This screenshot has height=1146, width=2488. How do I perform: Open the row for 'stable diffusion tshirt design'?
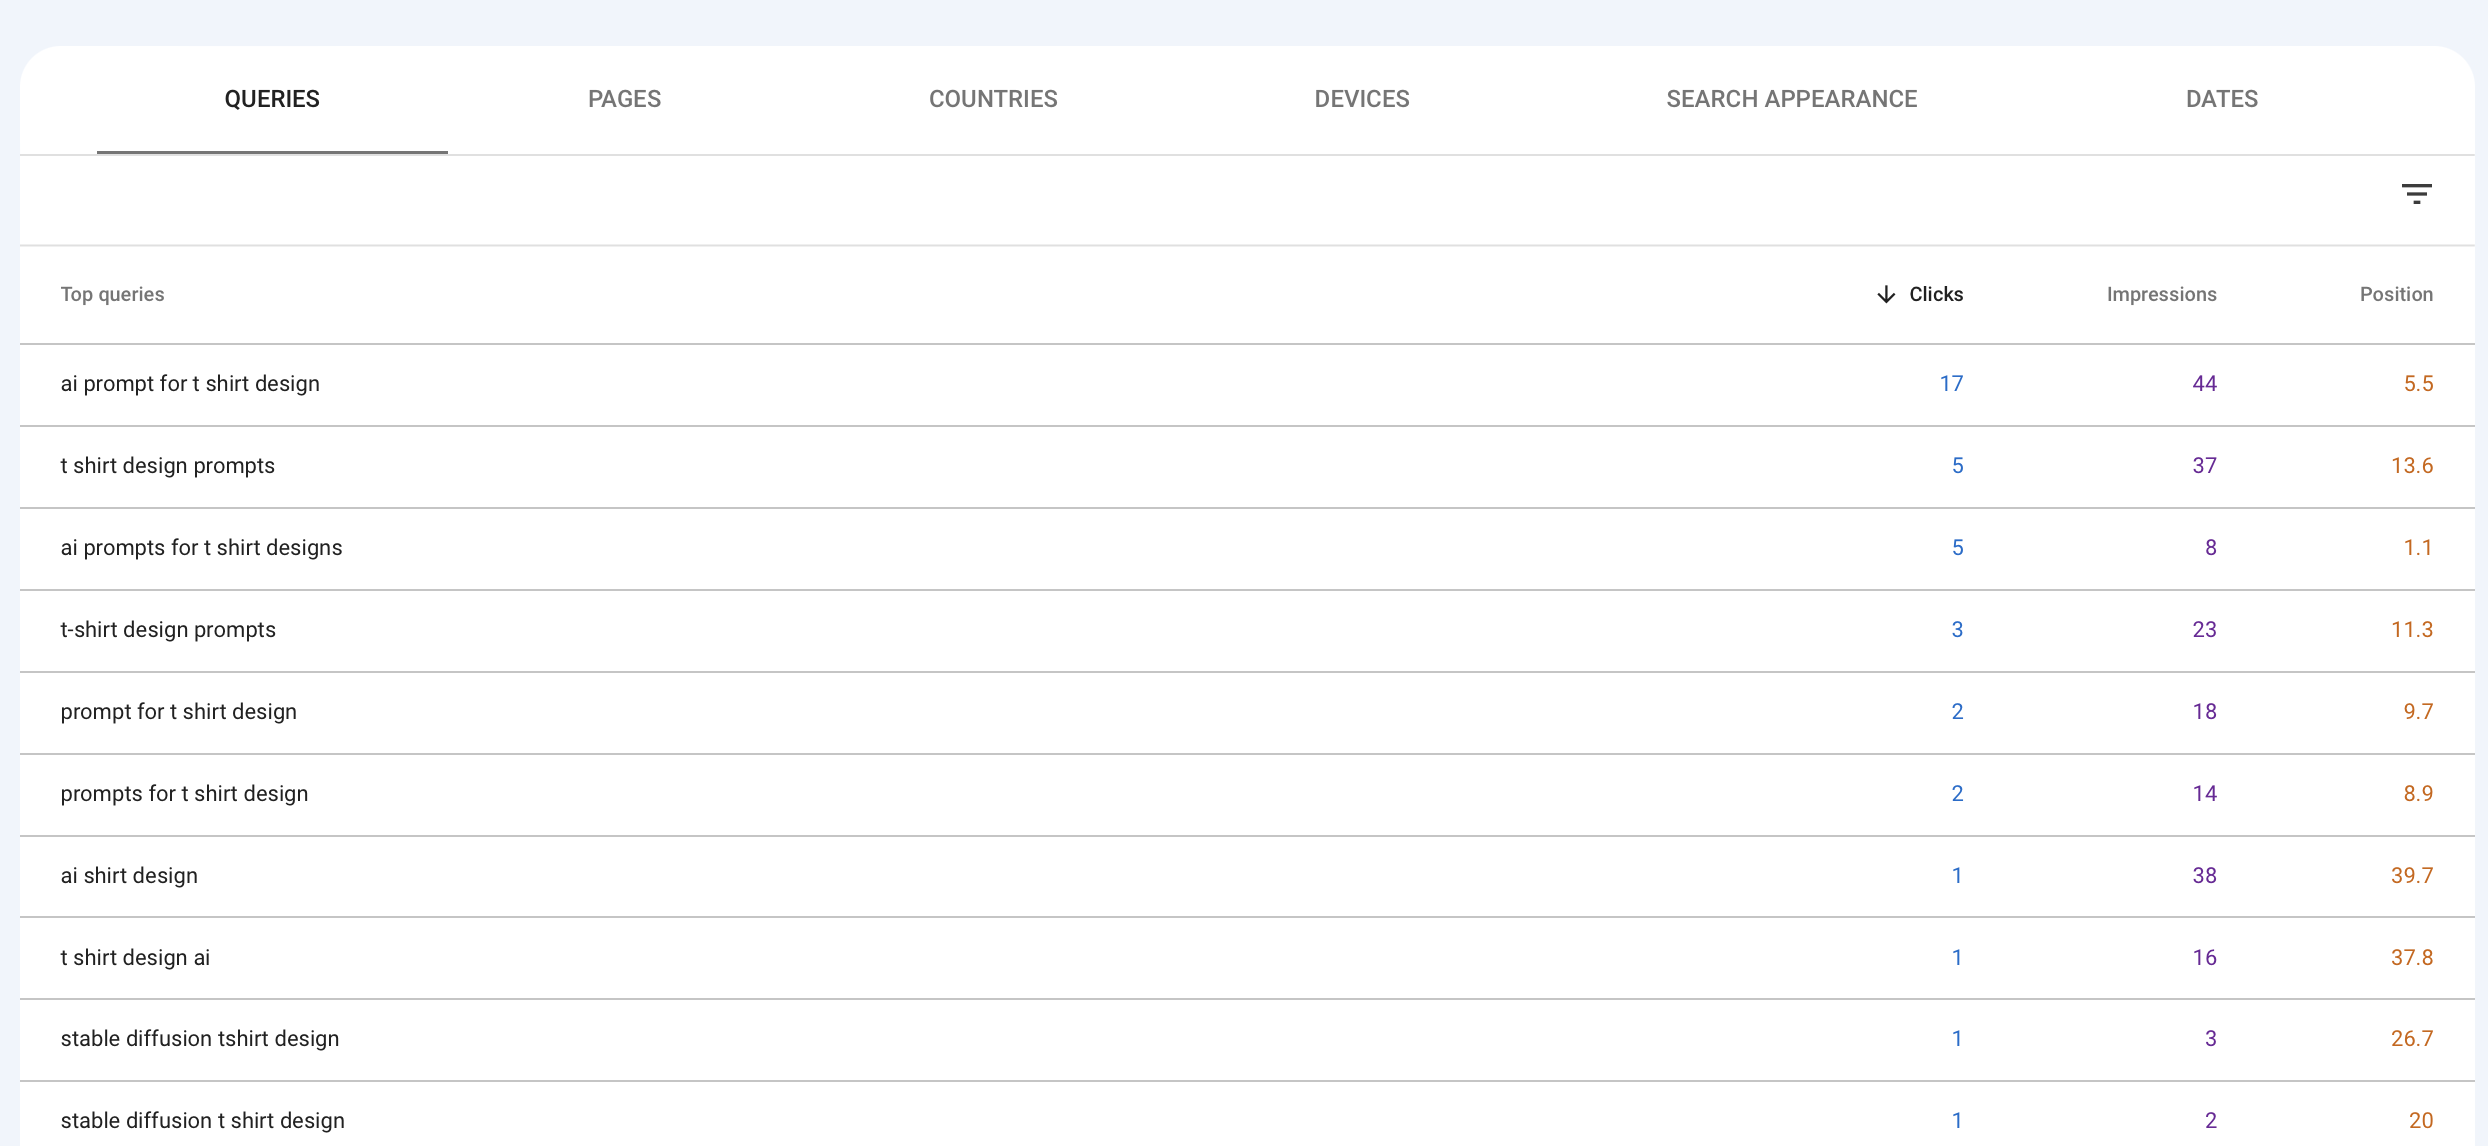click(x=199, y=1038)
